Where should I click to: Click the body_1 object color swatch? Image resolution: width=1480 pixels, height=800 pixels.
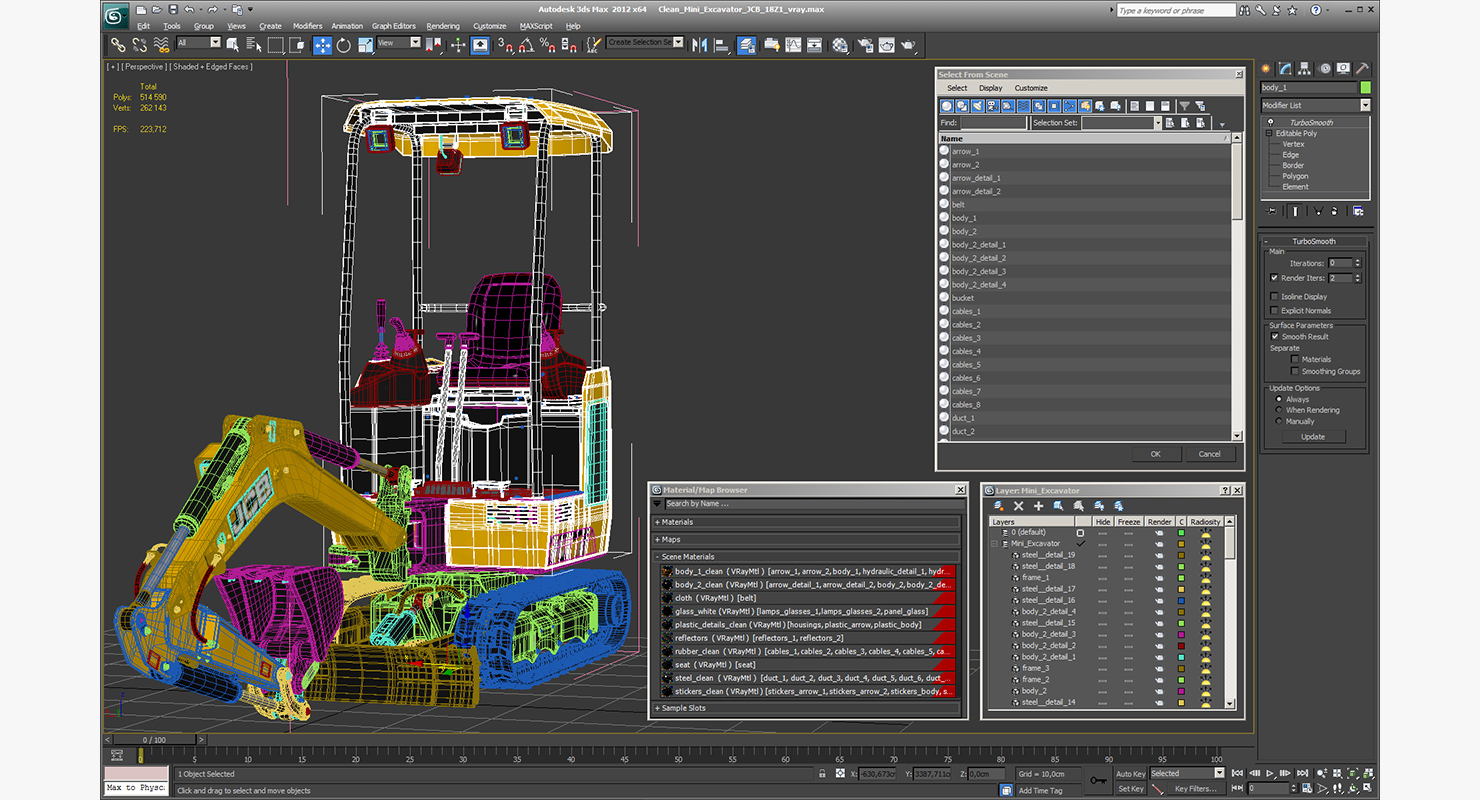(1365, 88)
